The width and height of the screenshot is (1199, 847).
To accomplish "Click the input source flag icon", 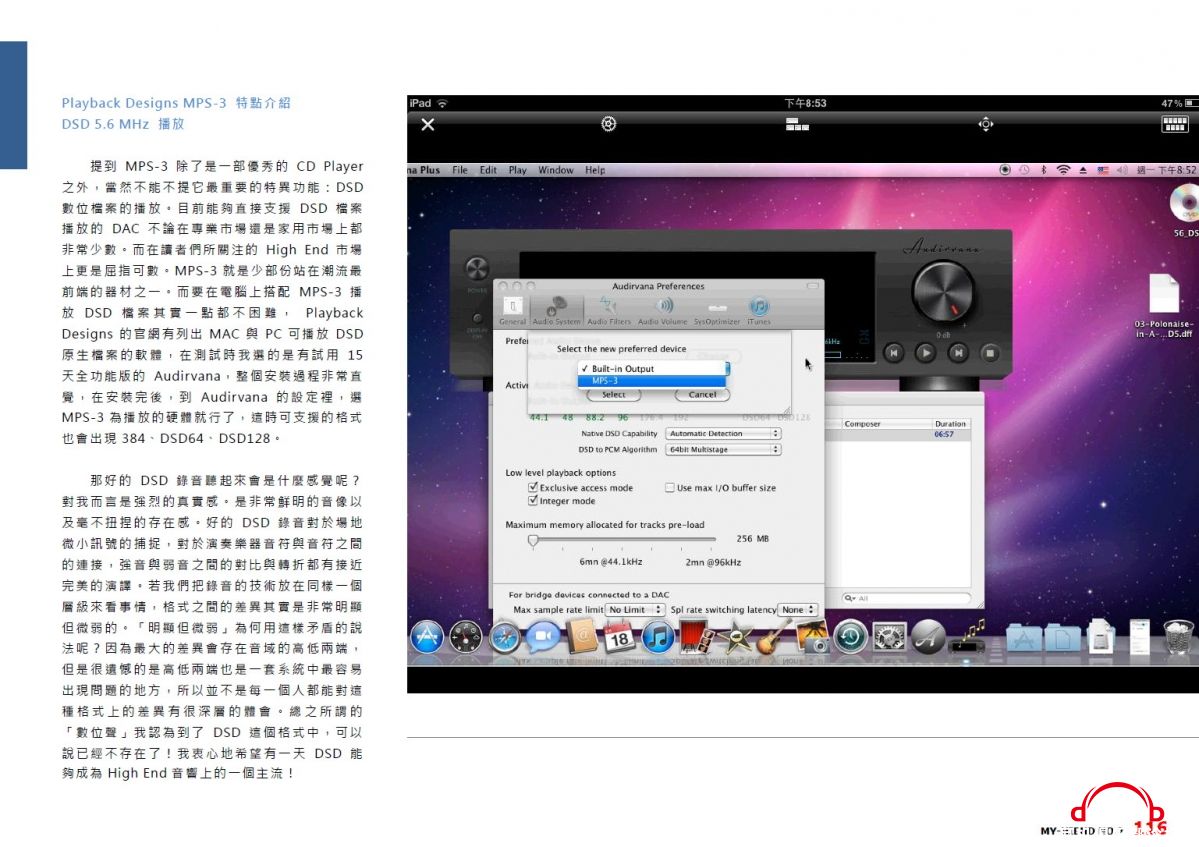I will (1103, 170).
